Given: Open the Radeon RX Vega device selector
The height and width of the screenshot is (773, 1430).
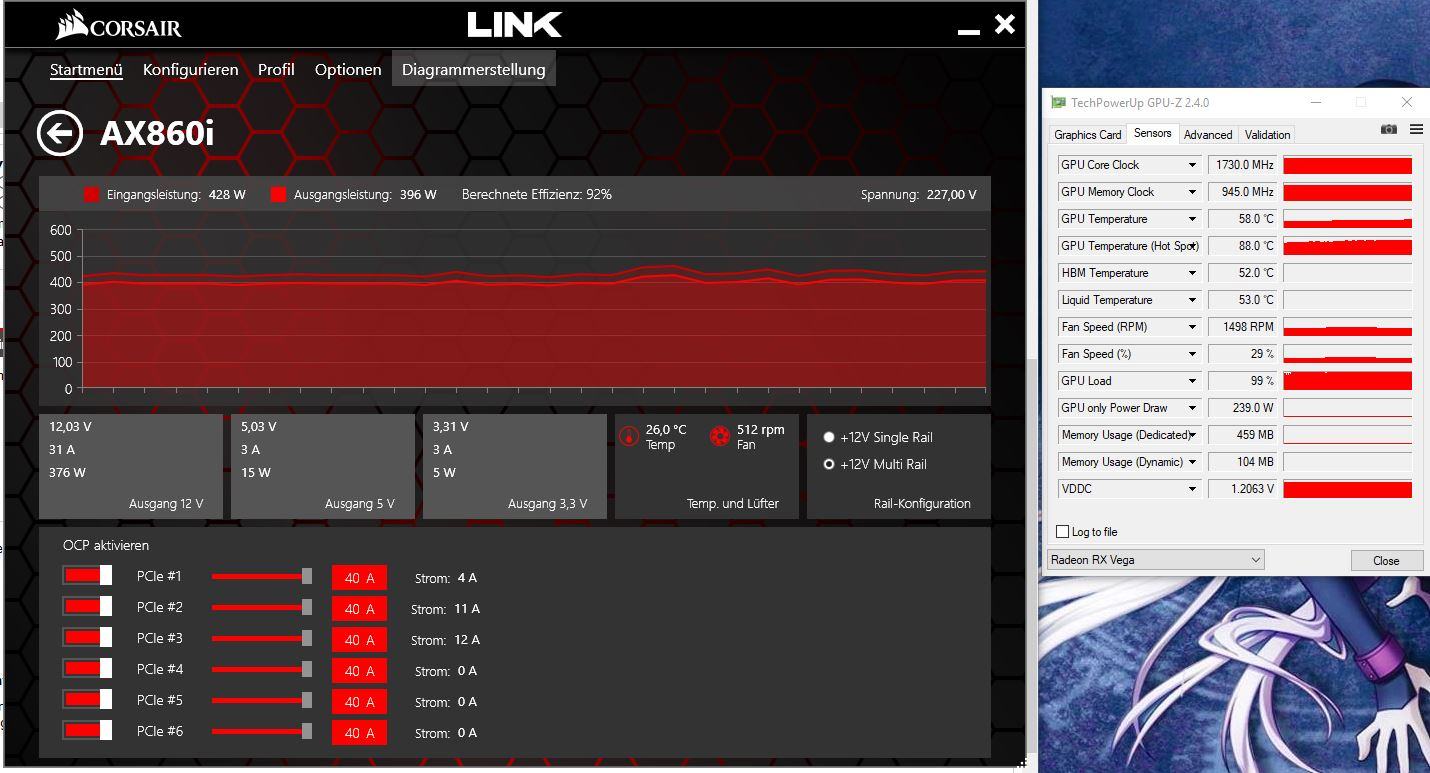Looking at the screenshot, I should click(1156, 560).
